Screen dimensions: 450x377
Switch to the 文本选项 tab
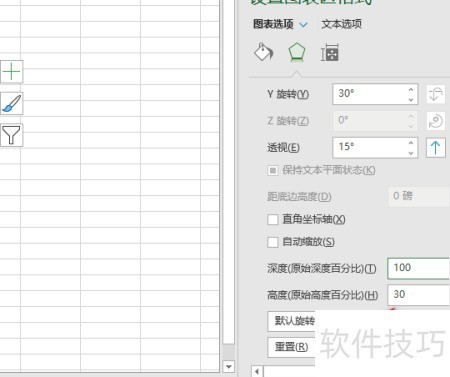[x=341, y=24]
